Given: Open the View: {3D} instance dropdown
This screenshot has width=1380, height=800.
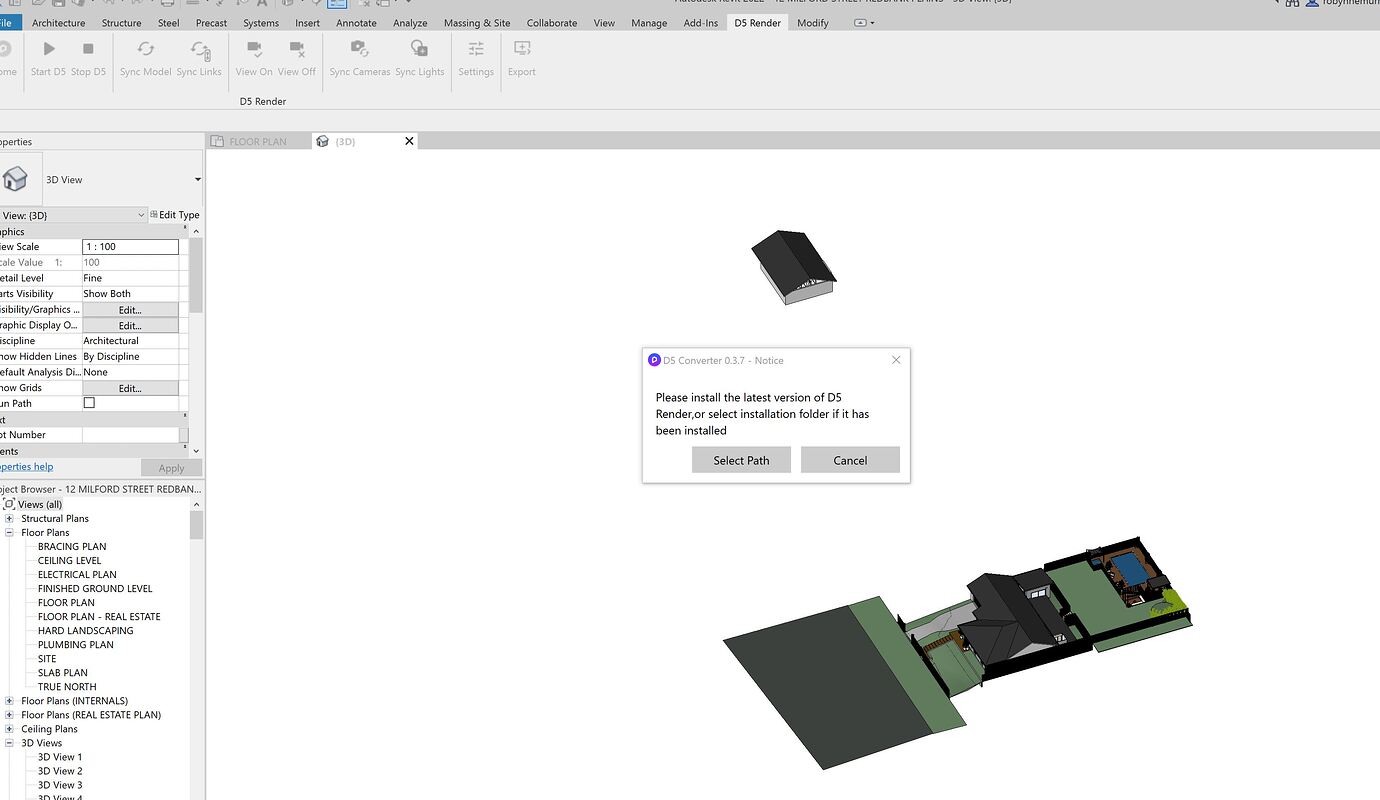Looking at the screenshot, I should pyautogui.click(x=141, y=215).
